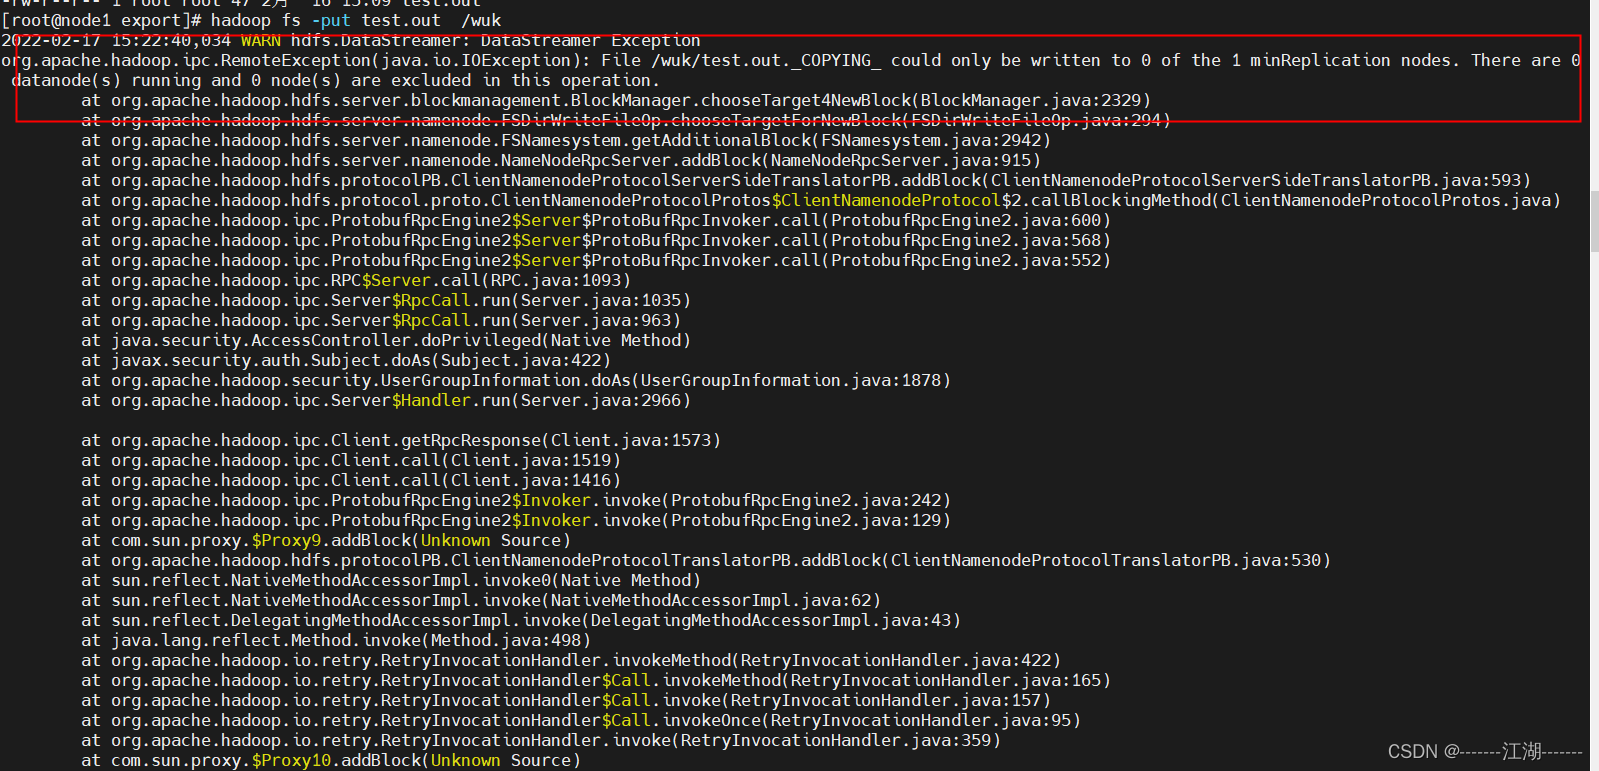Click the NativeMethodAccessorImpl.java:62 stack line

[x=481, y=600]
